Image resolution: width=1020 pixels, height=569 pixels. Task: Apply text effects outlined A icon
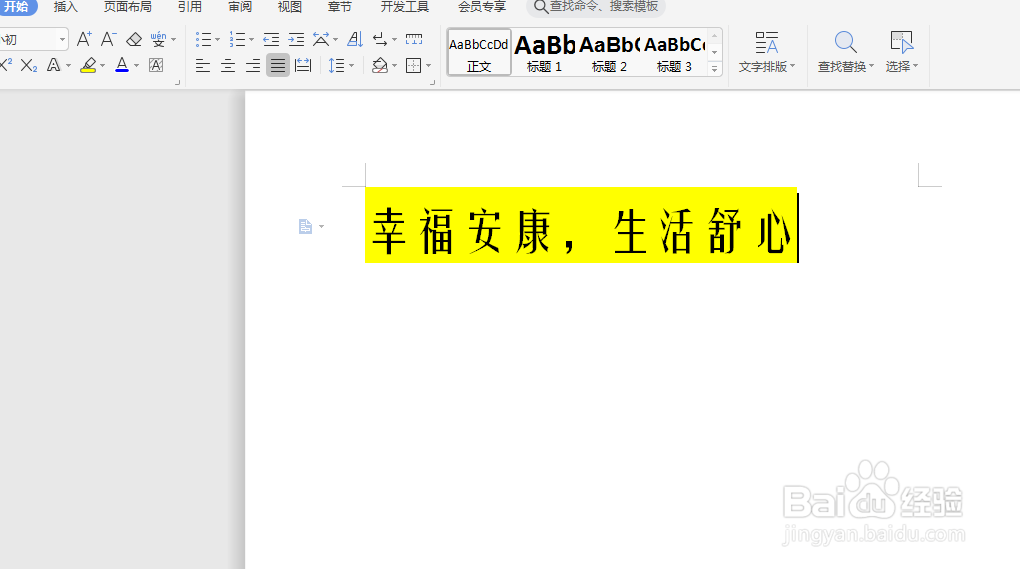click(54, 65)
